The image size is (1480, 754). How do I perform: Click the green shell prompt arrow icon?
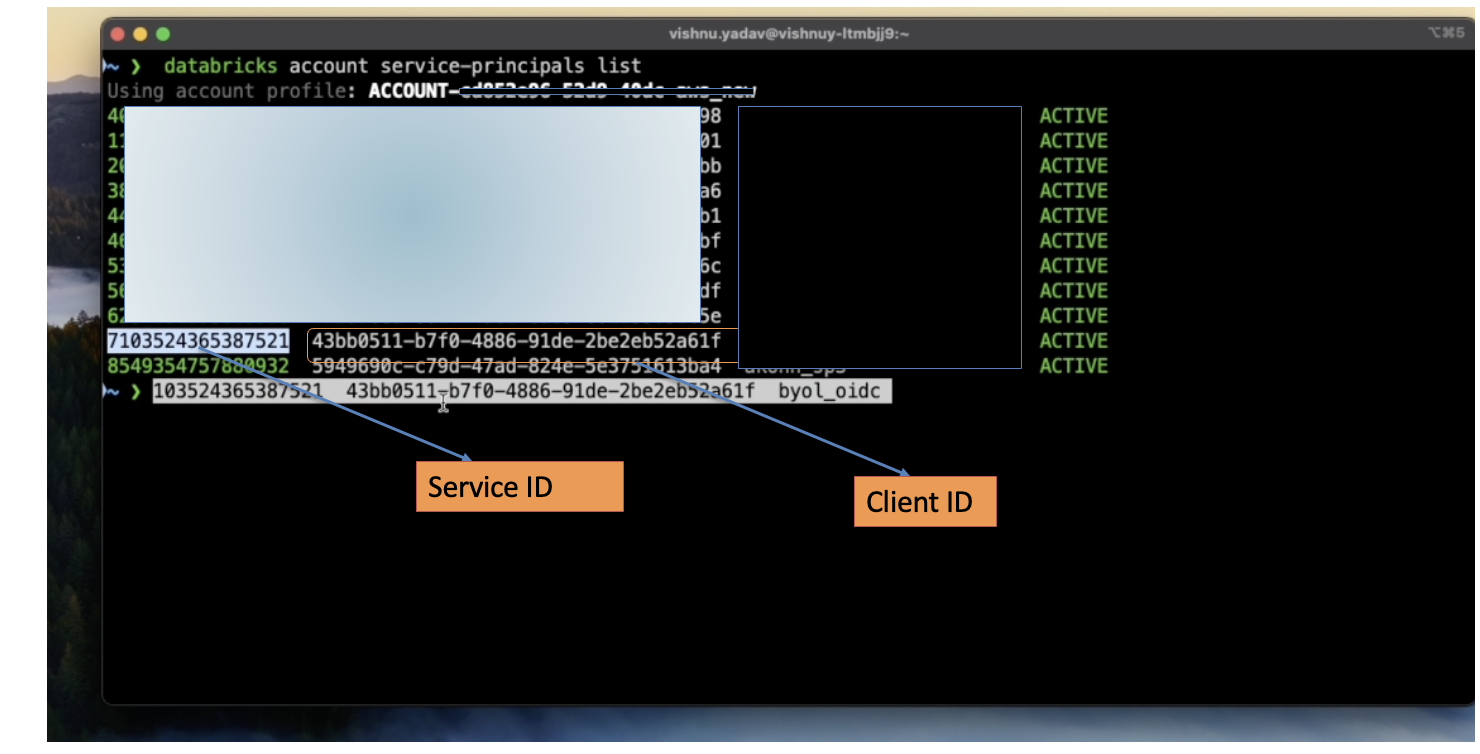pos(136,66)
